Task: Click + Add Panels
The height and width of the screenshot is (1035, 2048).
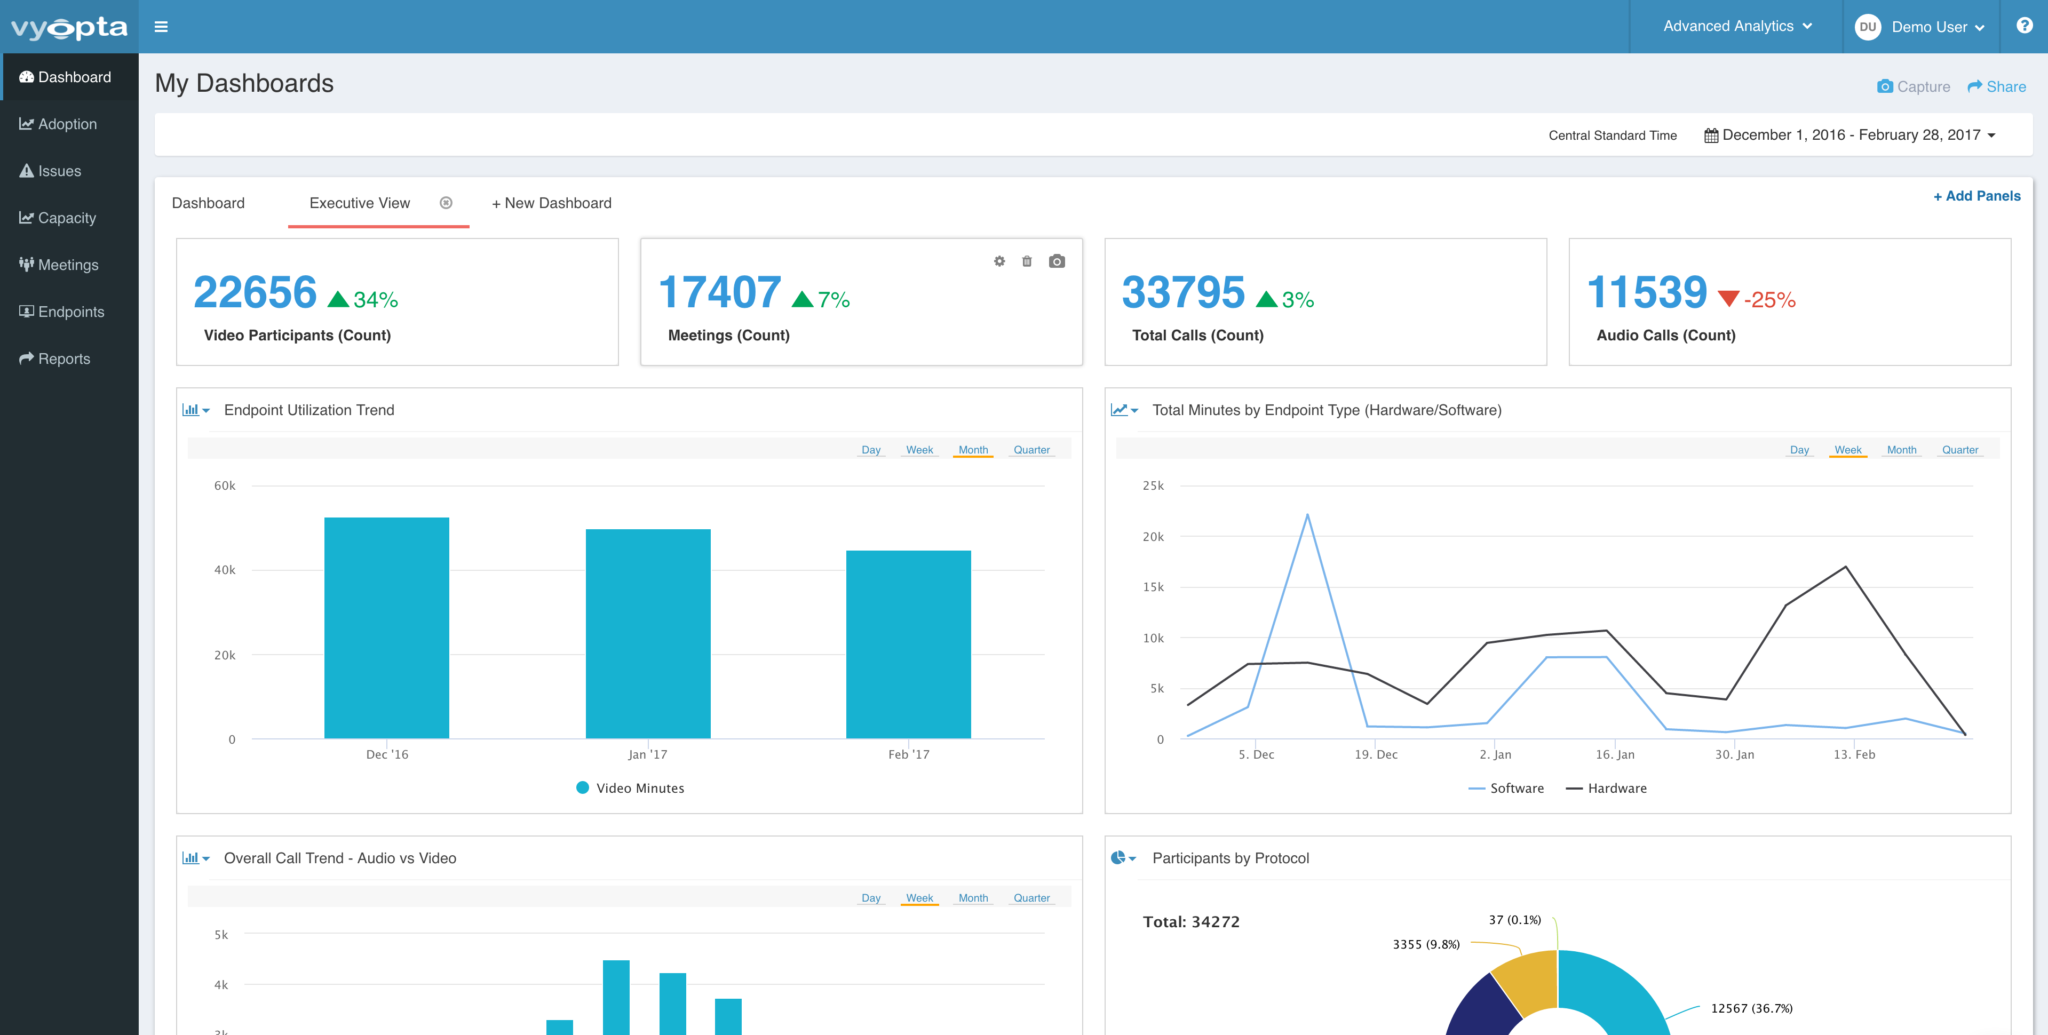Action: (x=1977, y=196)
